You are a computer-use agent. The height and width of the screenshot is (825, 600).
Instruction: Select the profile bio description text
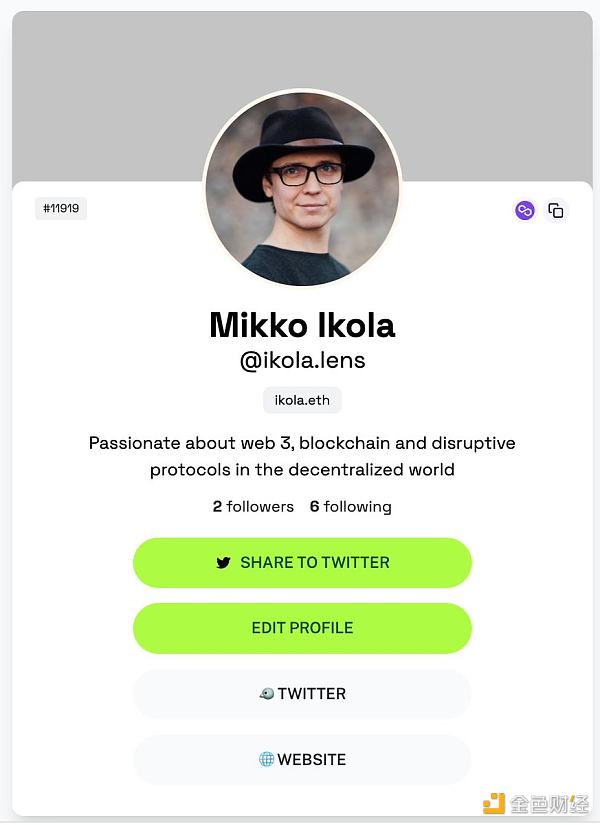[x=302, y=456]
